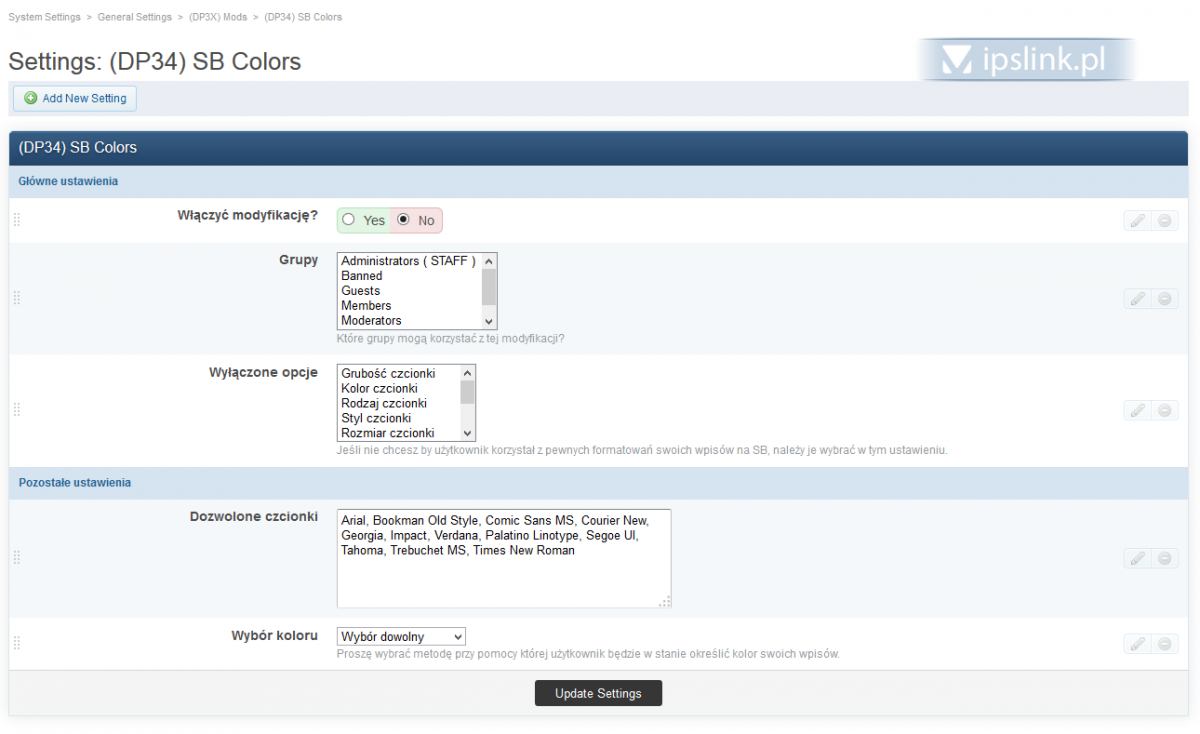Delete the Grupy setting via minus icon
This screenshot has width=1200, height=734.
pyautogui.click(x=1165, y=298)
